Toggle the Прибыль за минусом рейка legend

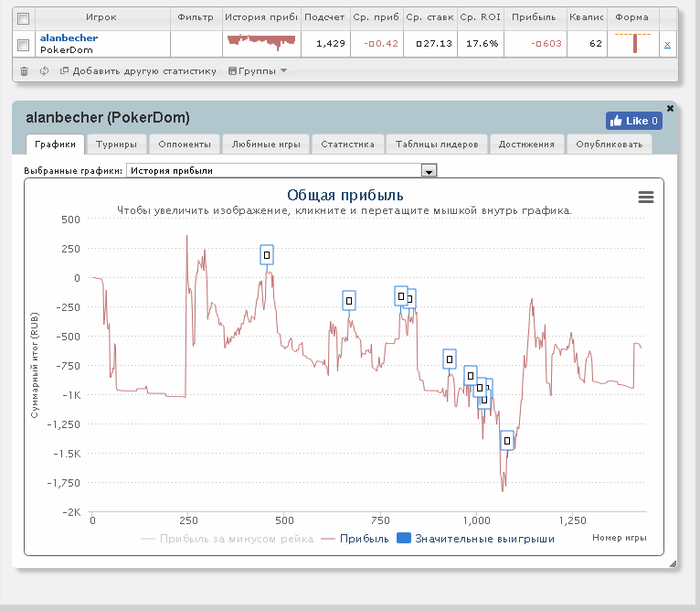[x=227, y=539]
